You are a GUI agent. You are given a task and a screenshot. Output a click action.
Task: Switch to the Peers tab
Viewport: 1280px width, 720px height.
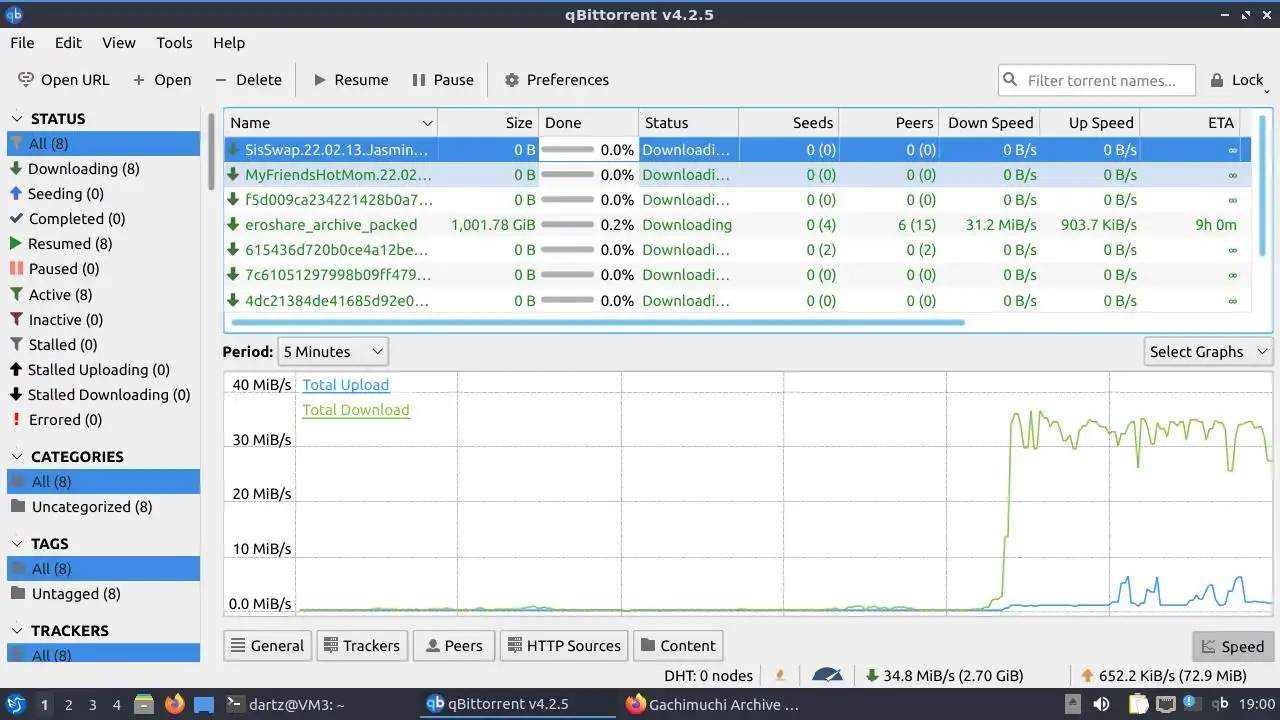pyautogui.click(x=453, y=646)
